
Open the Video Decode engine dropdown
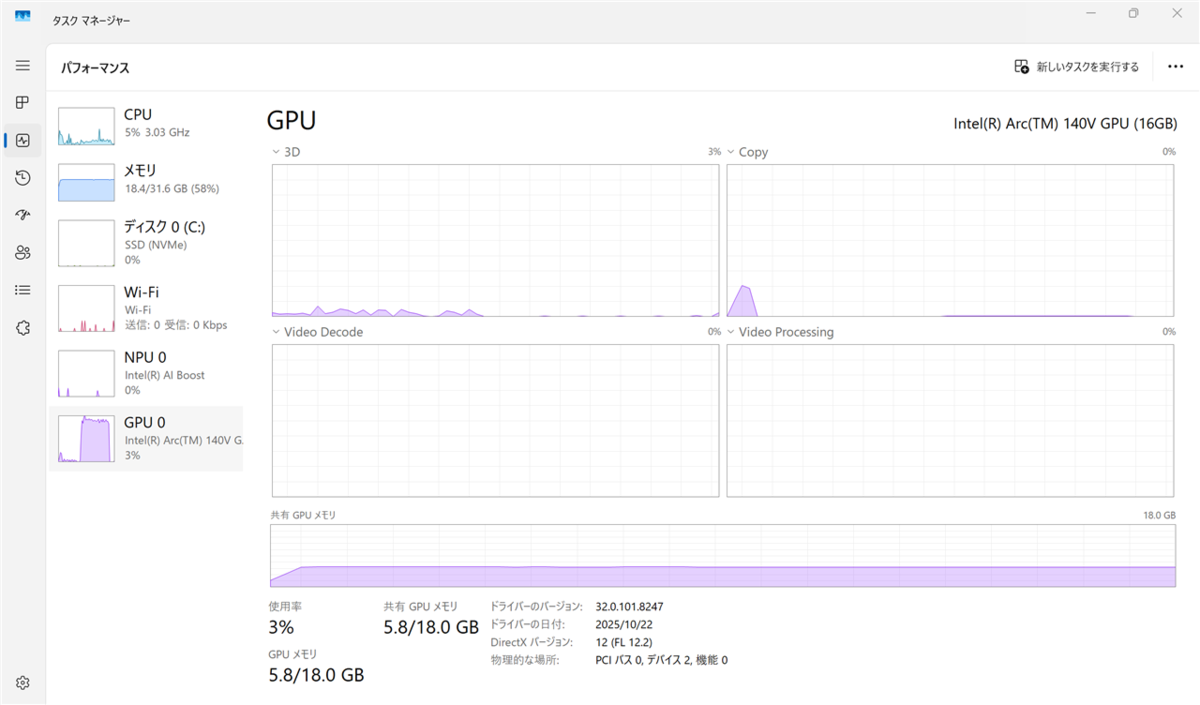coord(275,332)
